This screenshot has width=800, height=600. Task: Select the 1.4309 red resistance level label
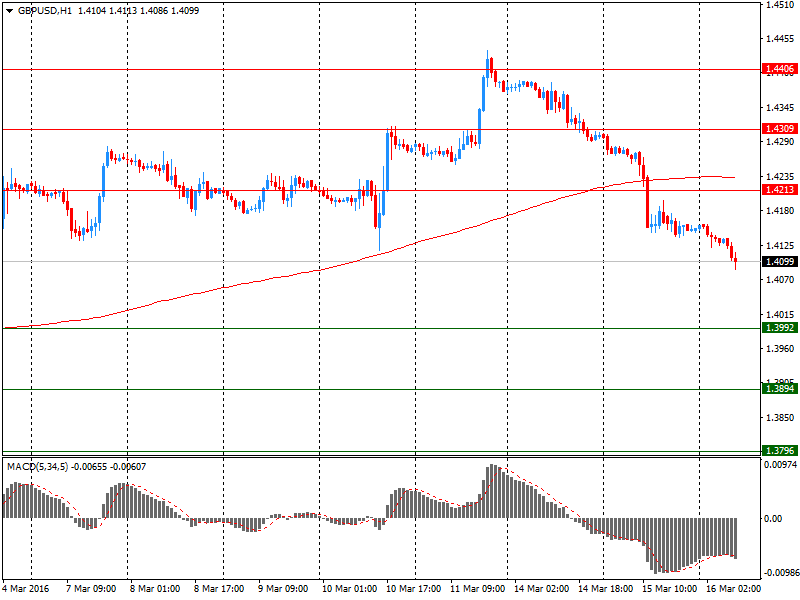[780, 129]
